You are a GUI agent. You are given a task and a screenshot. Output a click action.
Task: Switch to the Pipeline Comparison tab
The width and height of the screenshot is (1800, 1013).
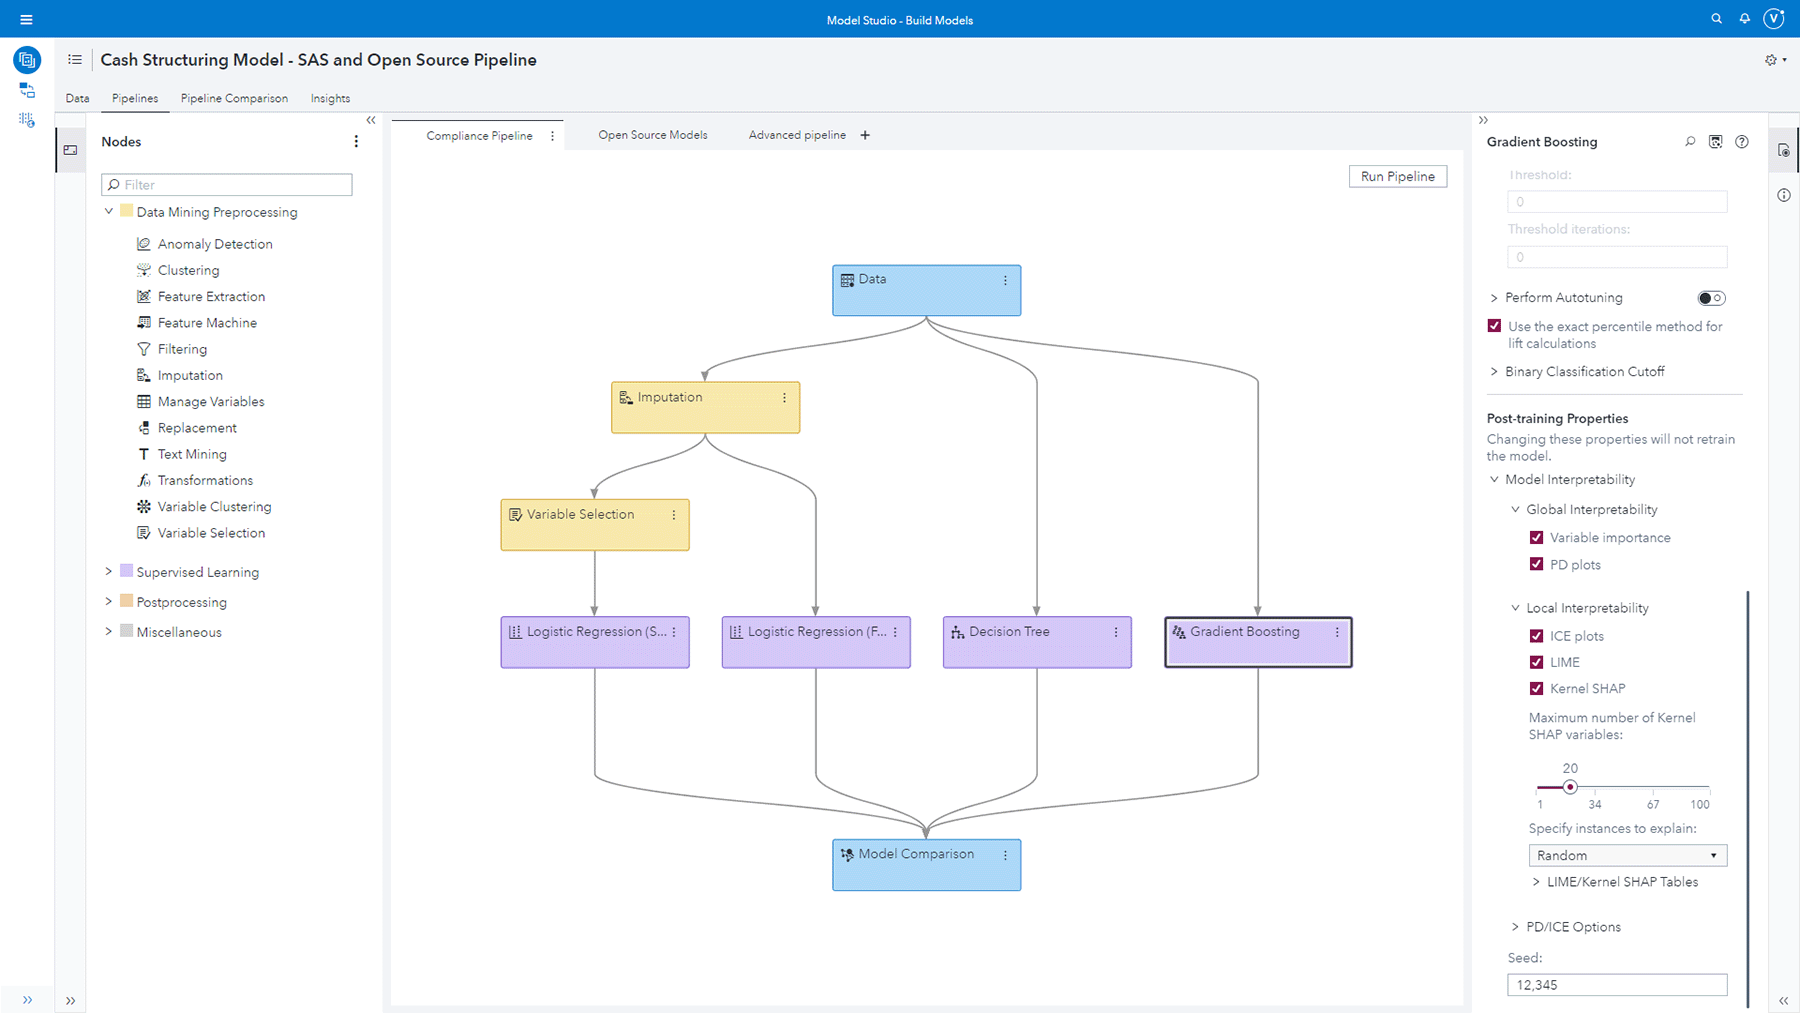[x=234, y=98]
